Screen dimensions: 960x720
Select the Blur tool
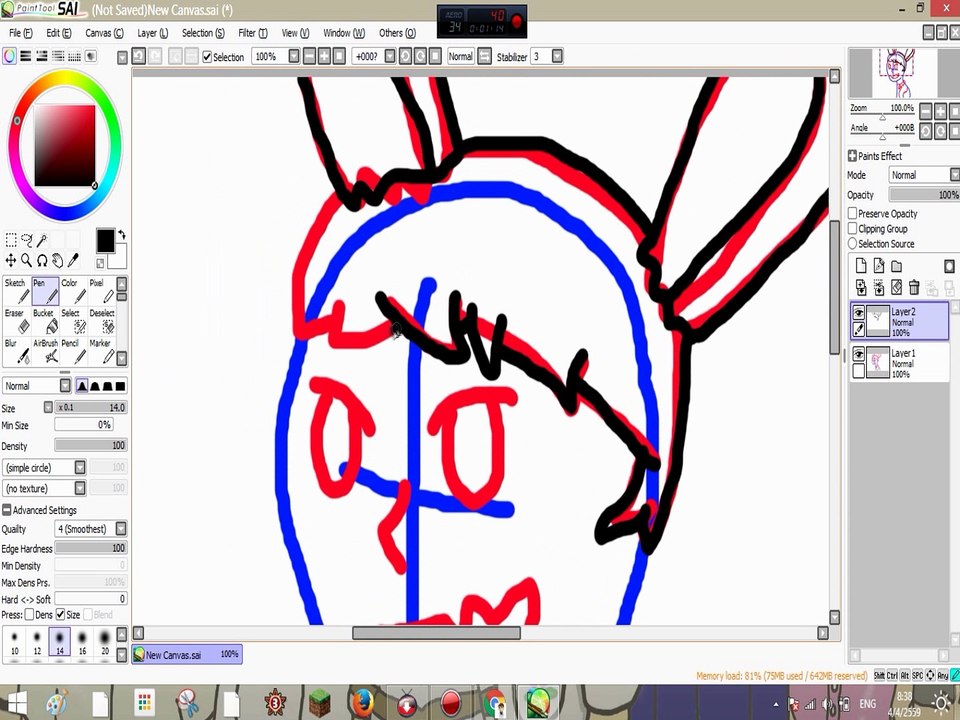click(17, 351)
